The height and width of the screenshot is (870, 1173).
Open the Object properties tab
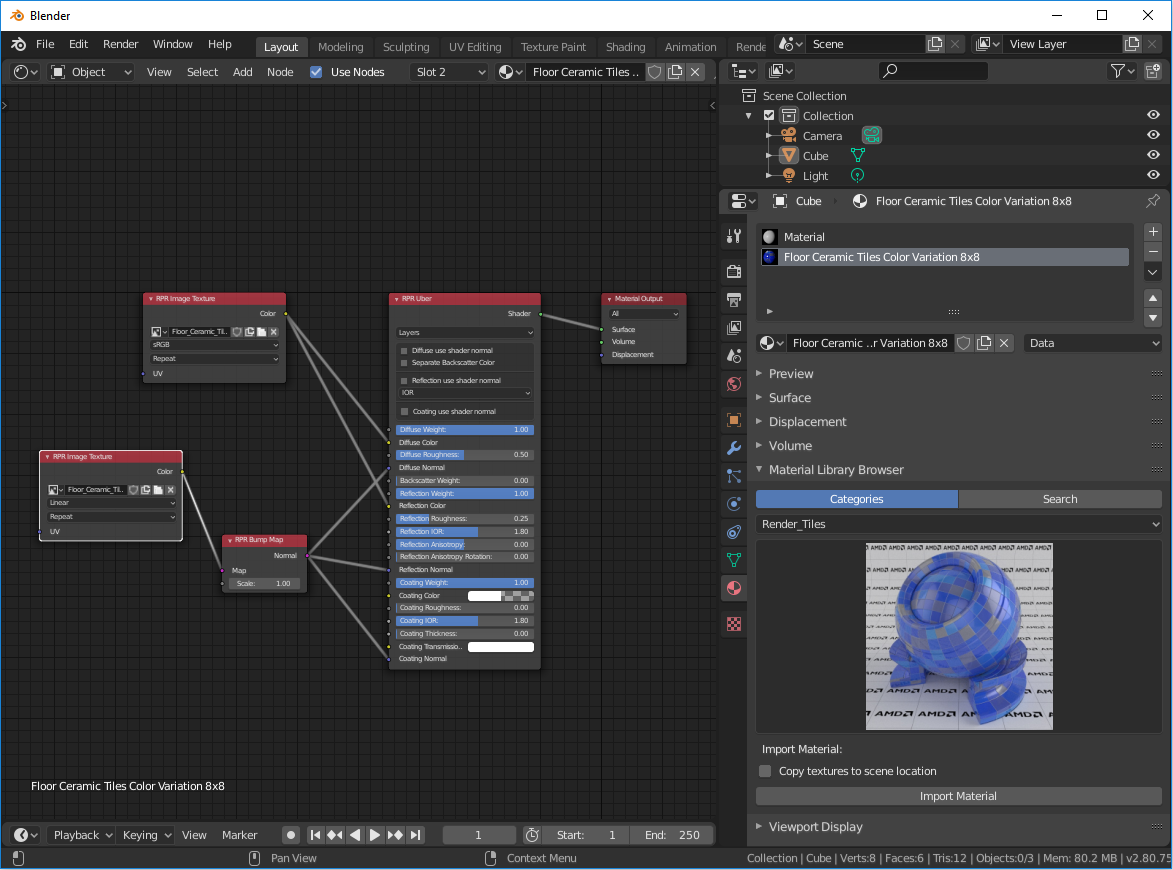(734, 420)
